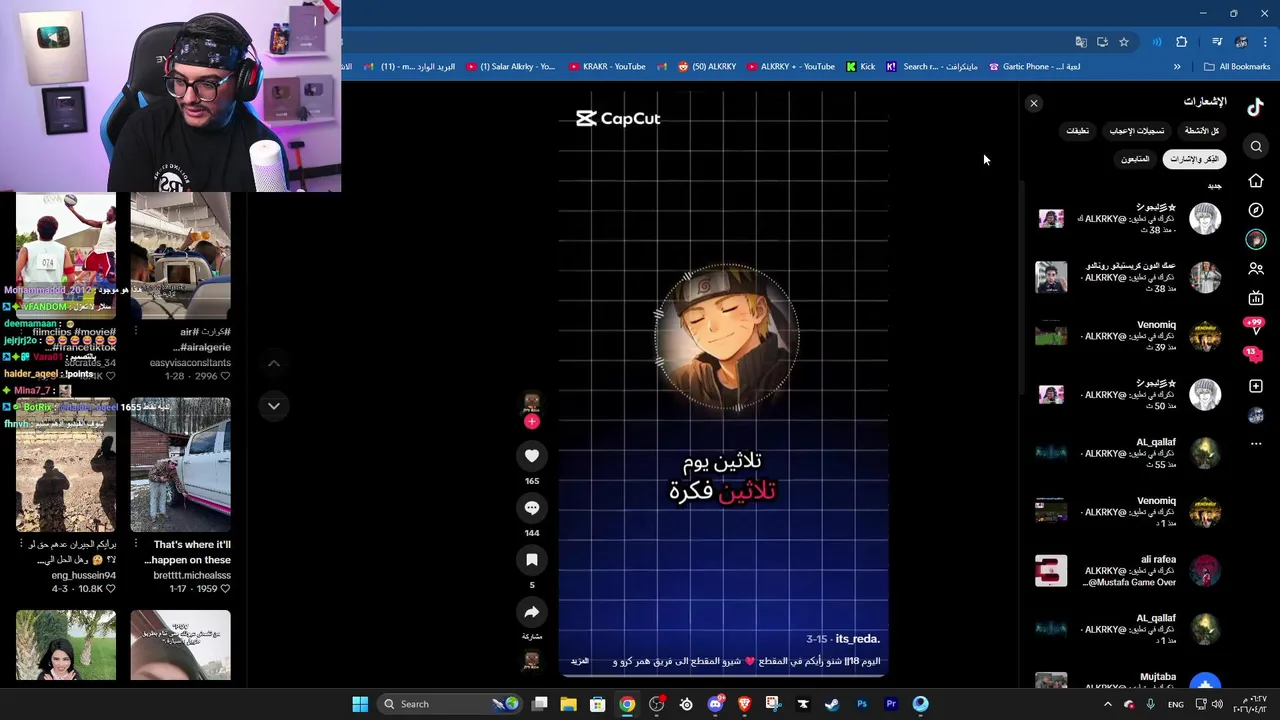Open eng_hussein94 shadow video thumbnail

[x=66, y=465]
